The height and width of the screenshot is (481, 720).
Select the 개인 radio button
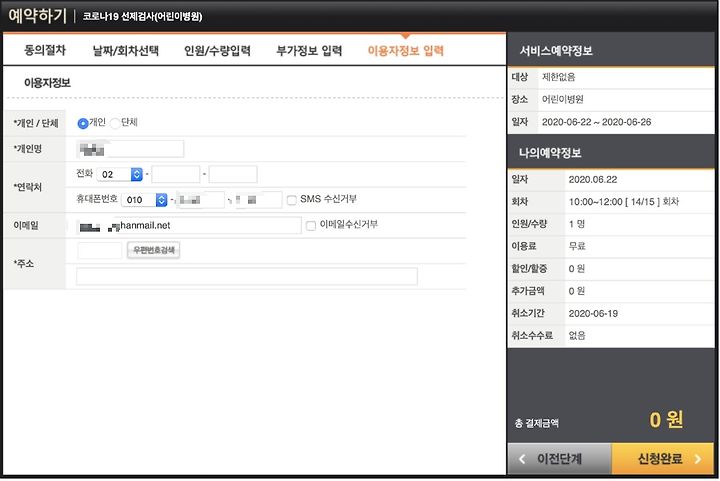click(83, 123)
